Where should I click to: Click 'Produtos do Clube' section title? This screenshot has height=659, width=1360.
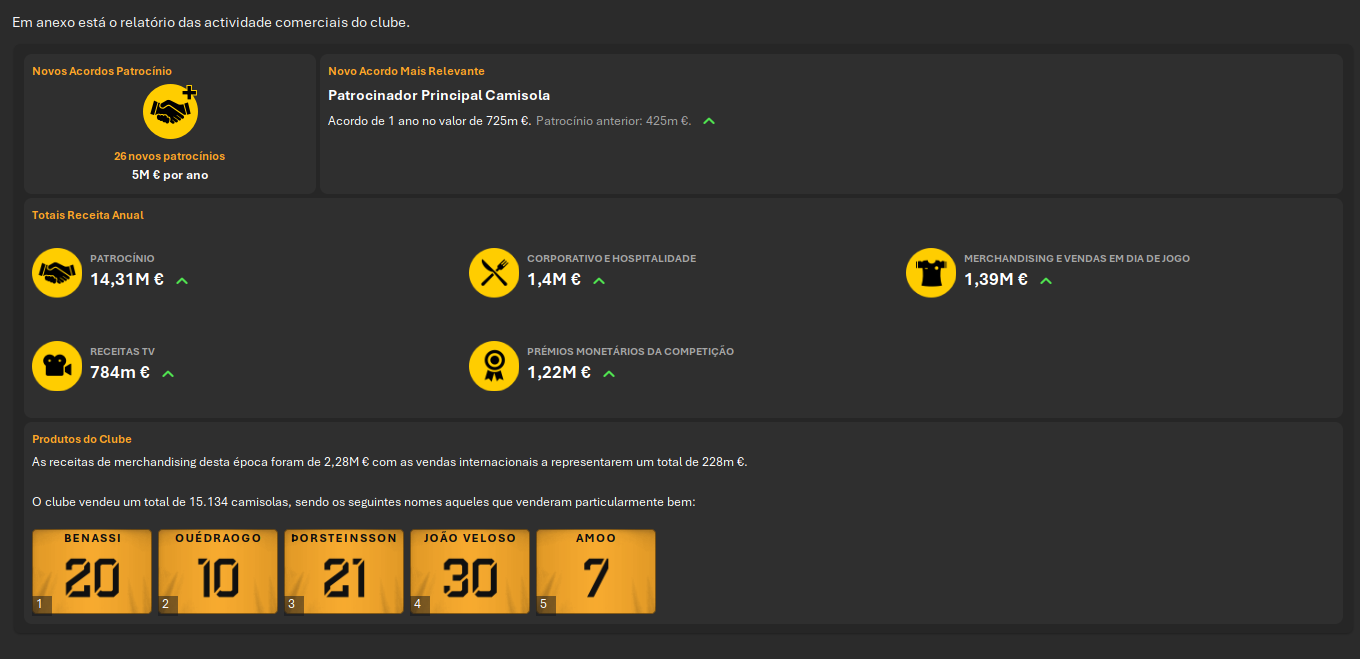click(82, 439)
